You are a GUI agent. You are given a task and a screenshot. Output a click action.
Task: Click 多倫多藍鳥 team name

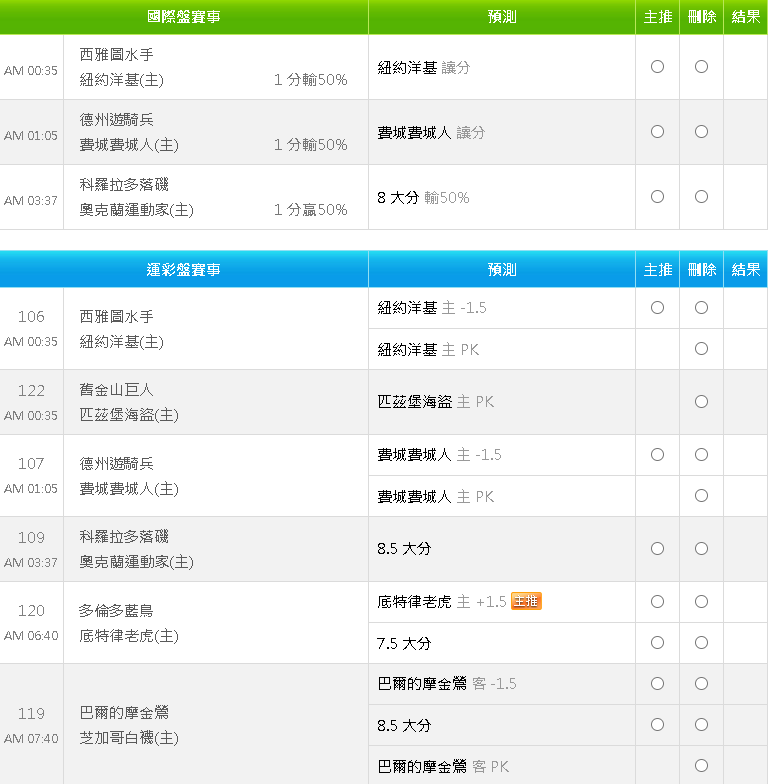click(116, 610)
